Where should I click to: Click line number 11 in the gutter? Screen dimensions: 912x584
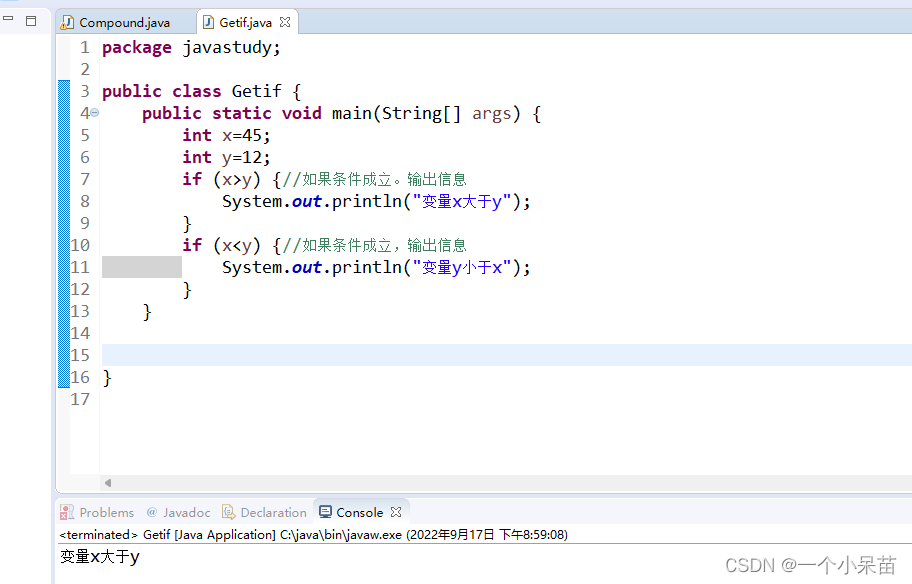pyautogui.click(x=80, y=268)
